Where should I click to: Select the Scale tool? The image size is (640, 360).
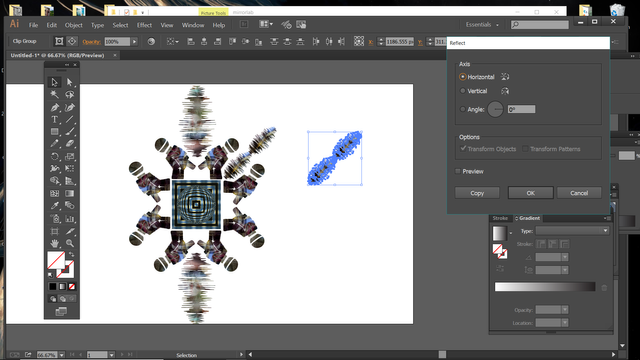(69, 156)
